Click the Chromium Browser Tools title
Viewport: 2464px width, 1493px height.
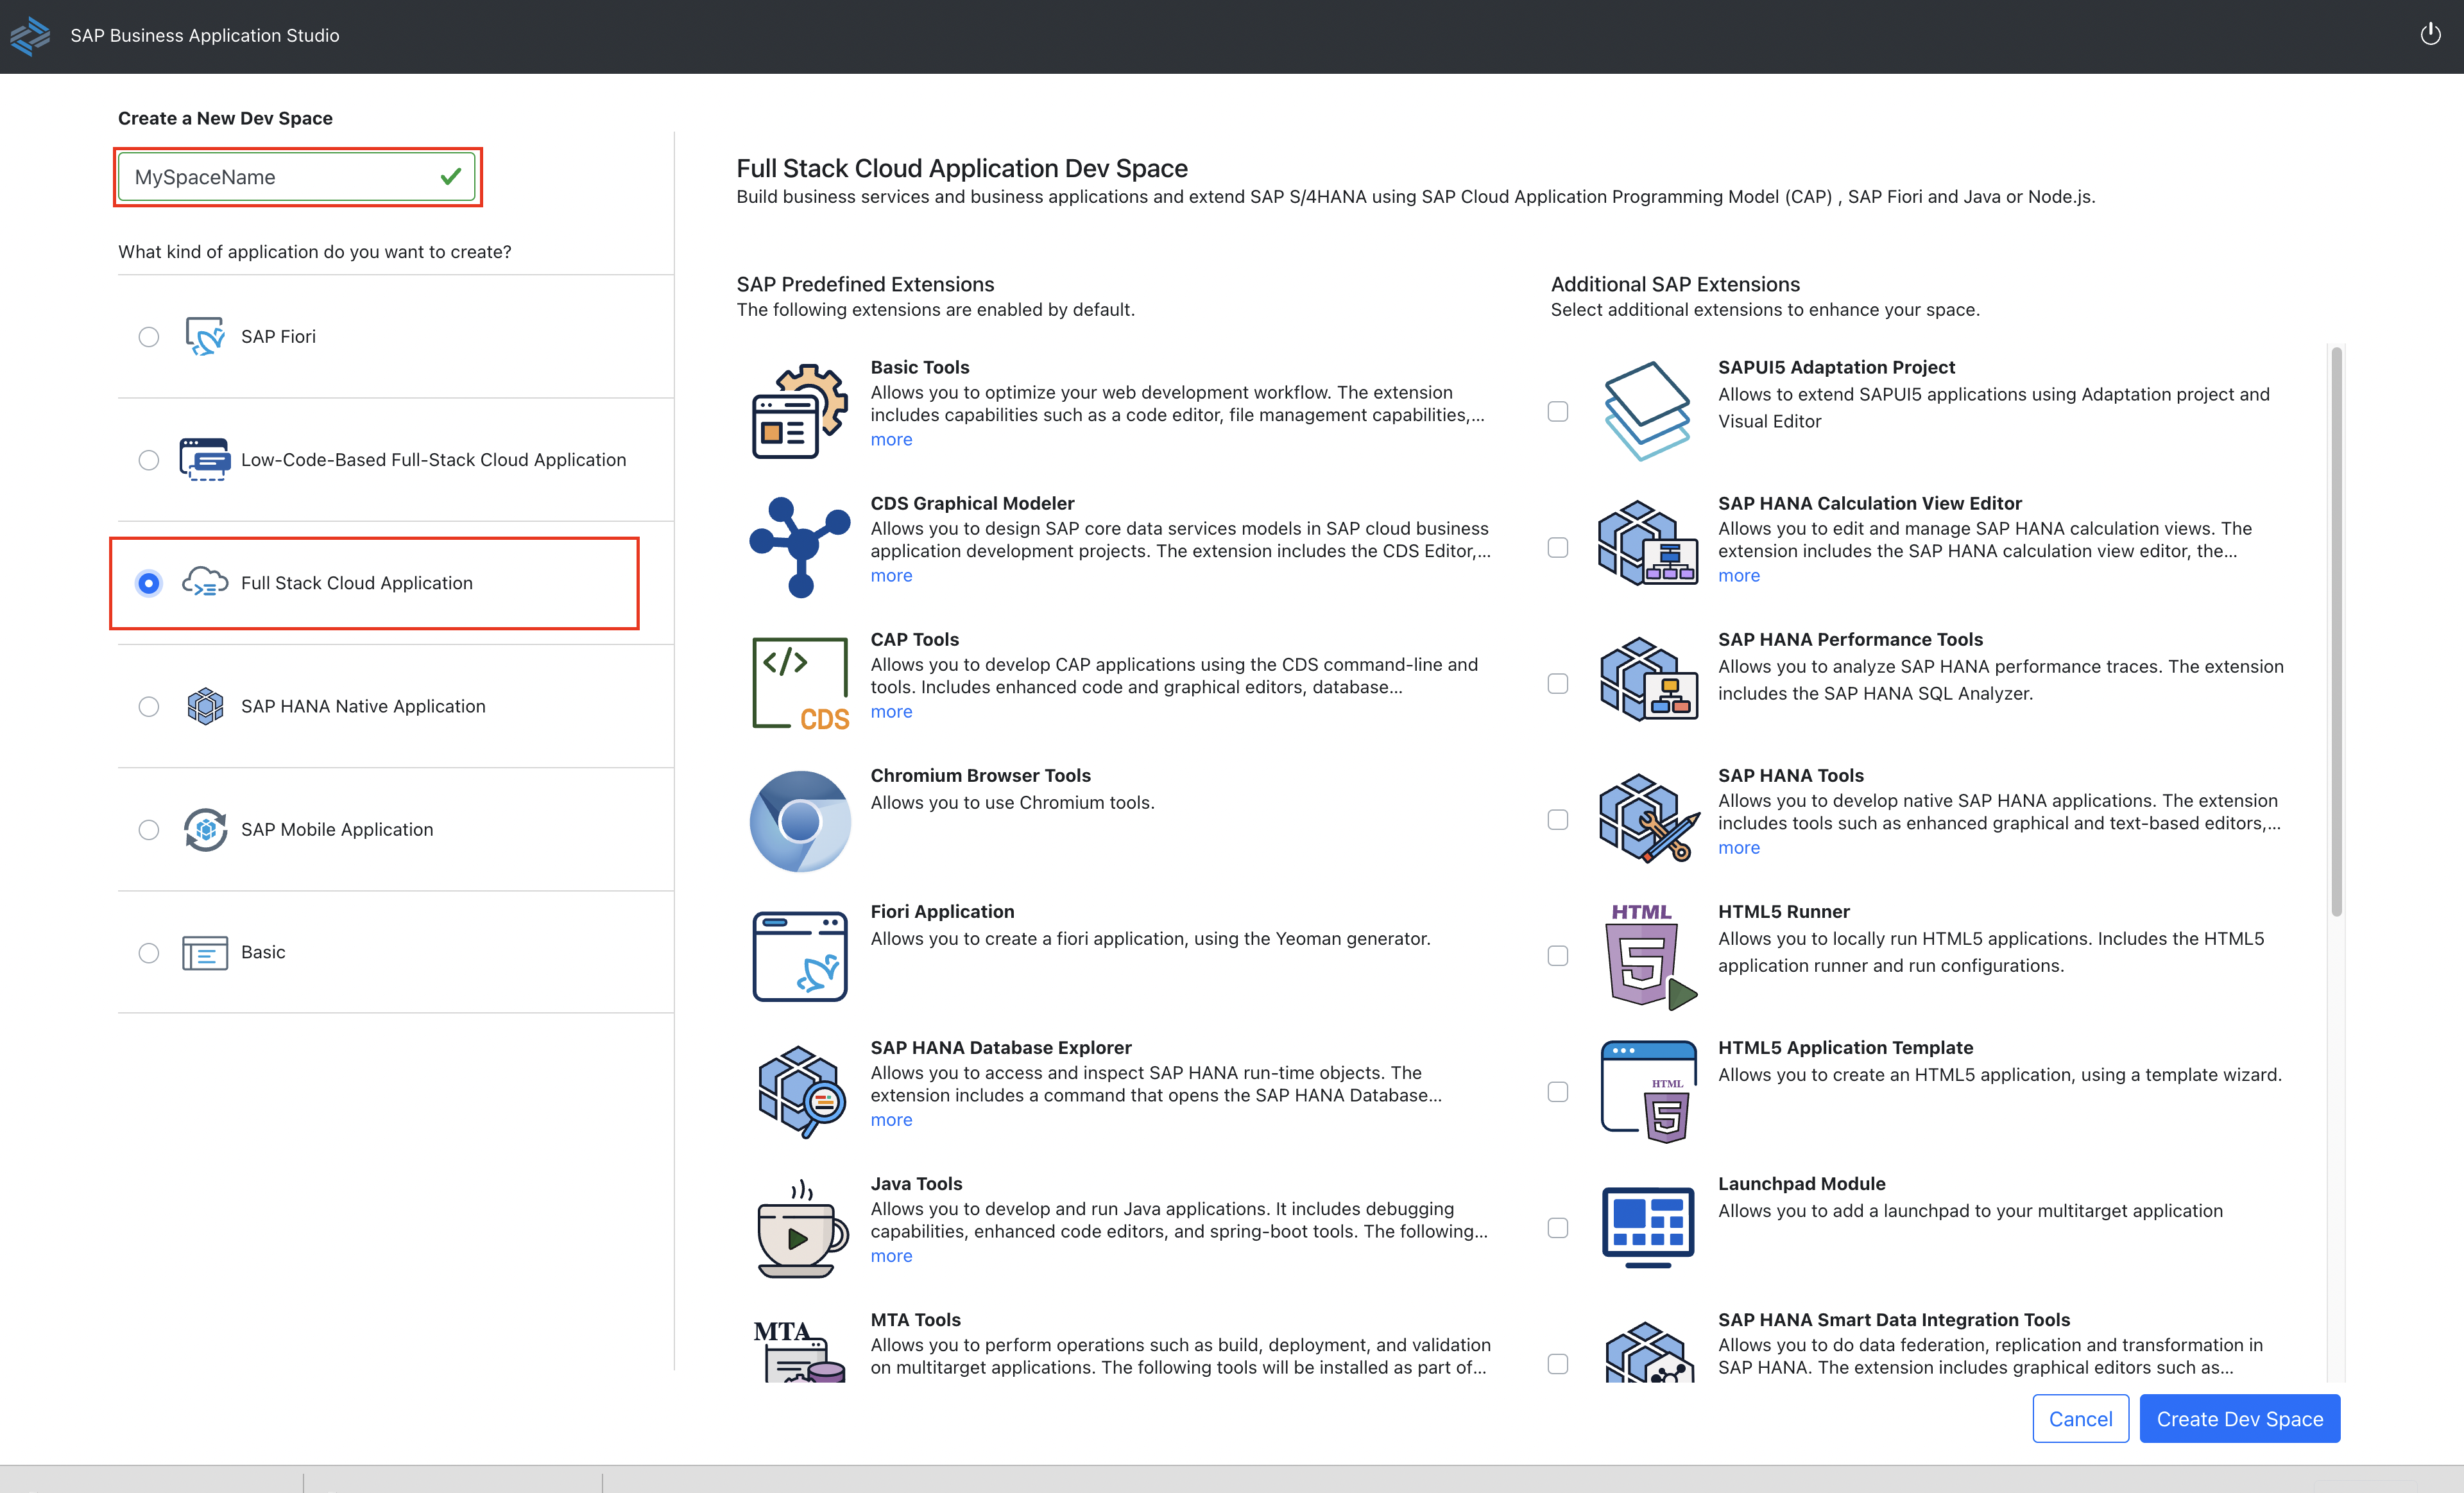(x=980, y=776)
